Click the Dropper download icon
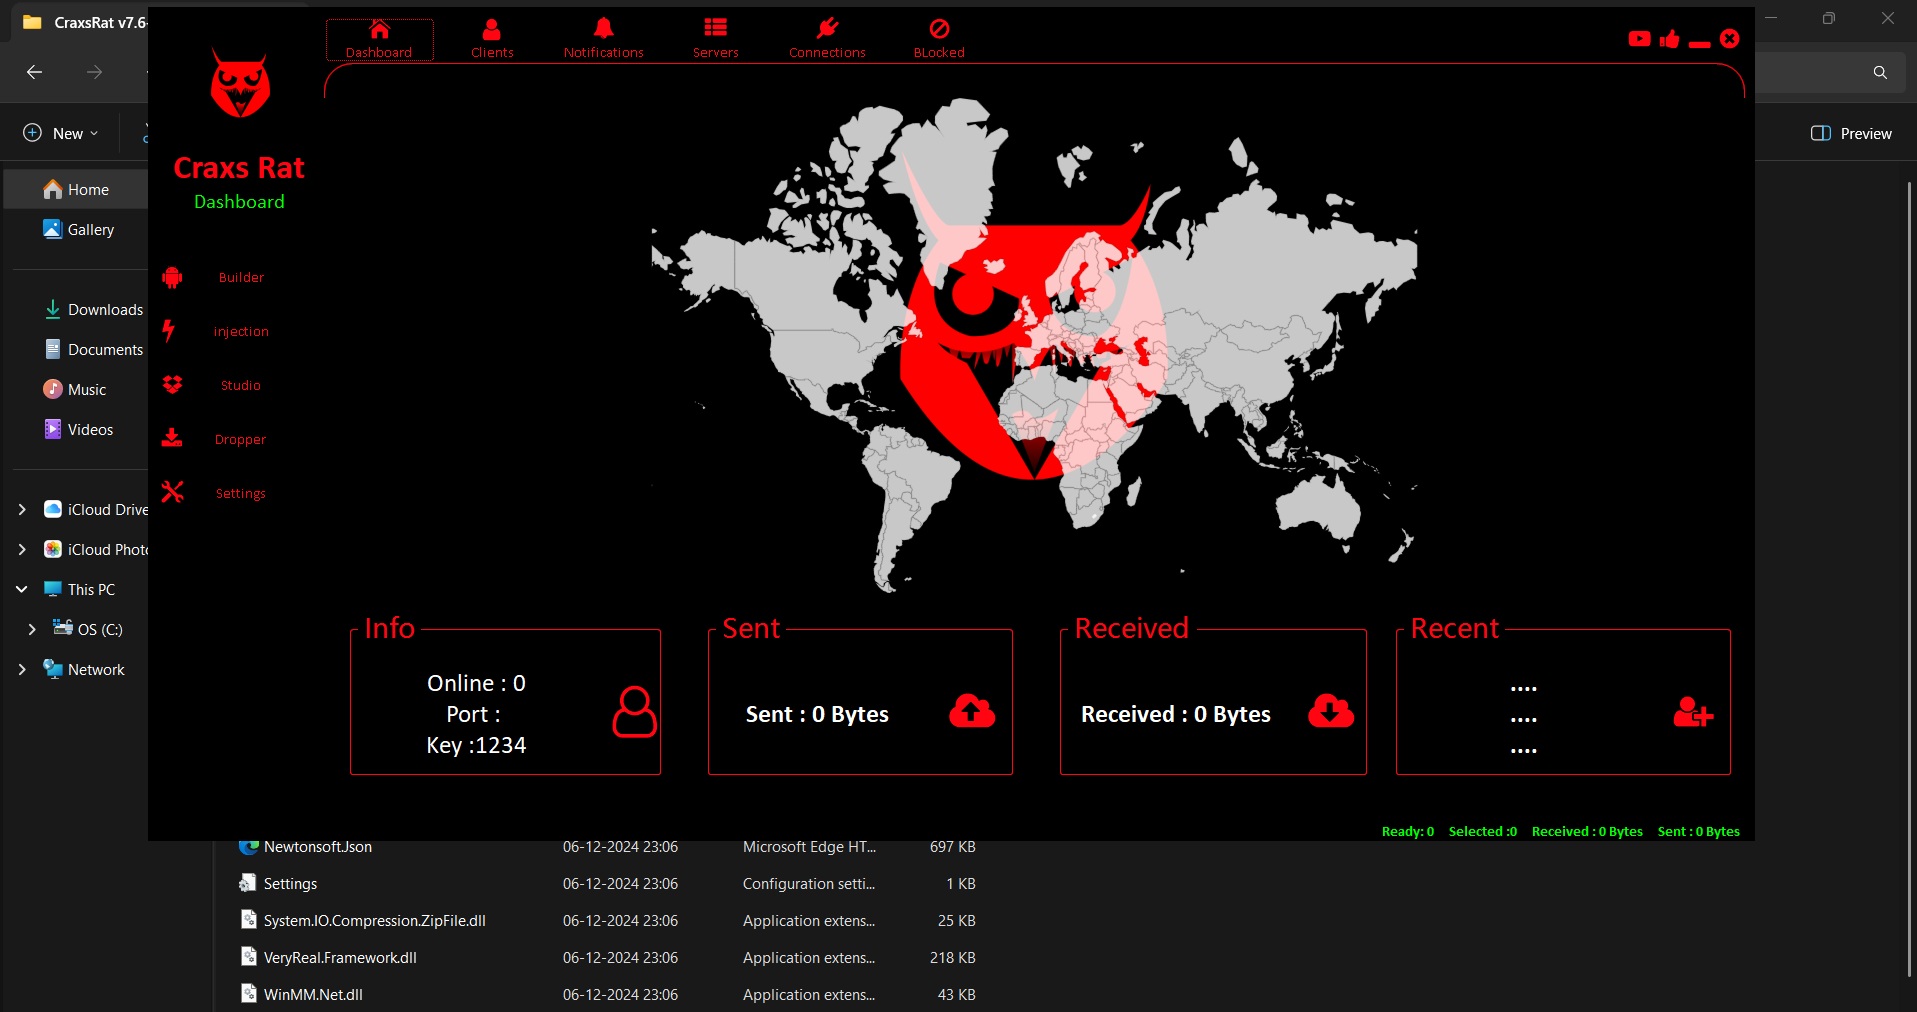 pos(172,438)
